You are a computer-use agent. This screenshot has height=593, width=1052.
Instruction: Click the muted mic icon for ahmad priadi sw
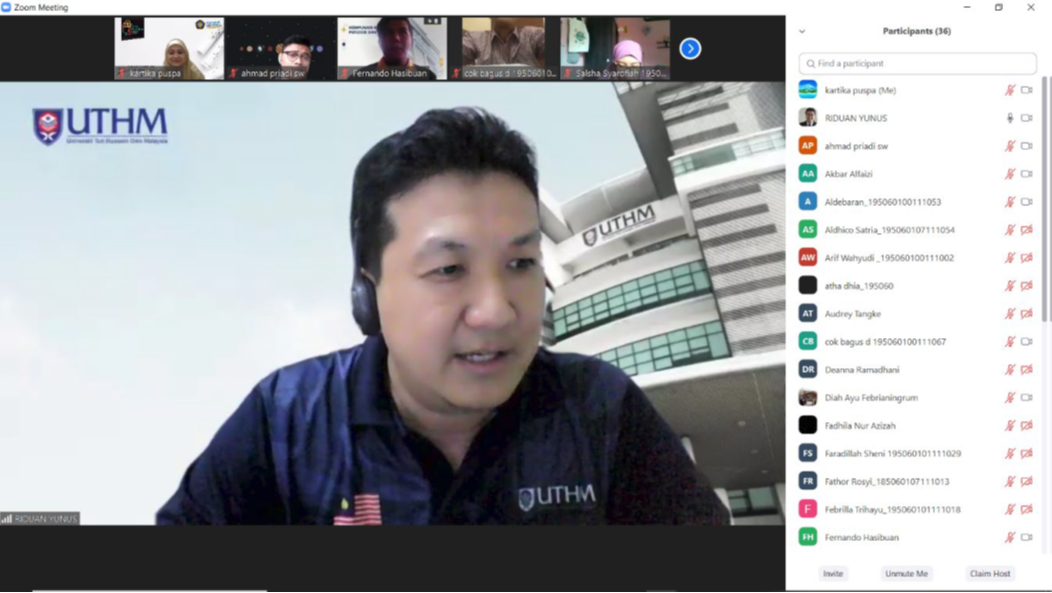coord(1010,146)
